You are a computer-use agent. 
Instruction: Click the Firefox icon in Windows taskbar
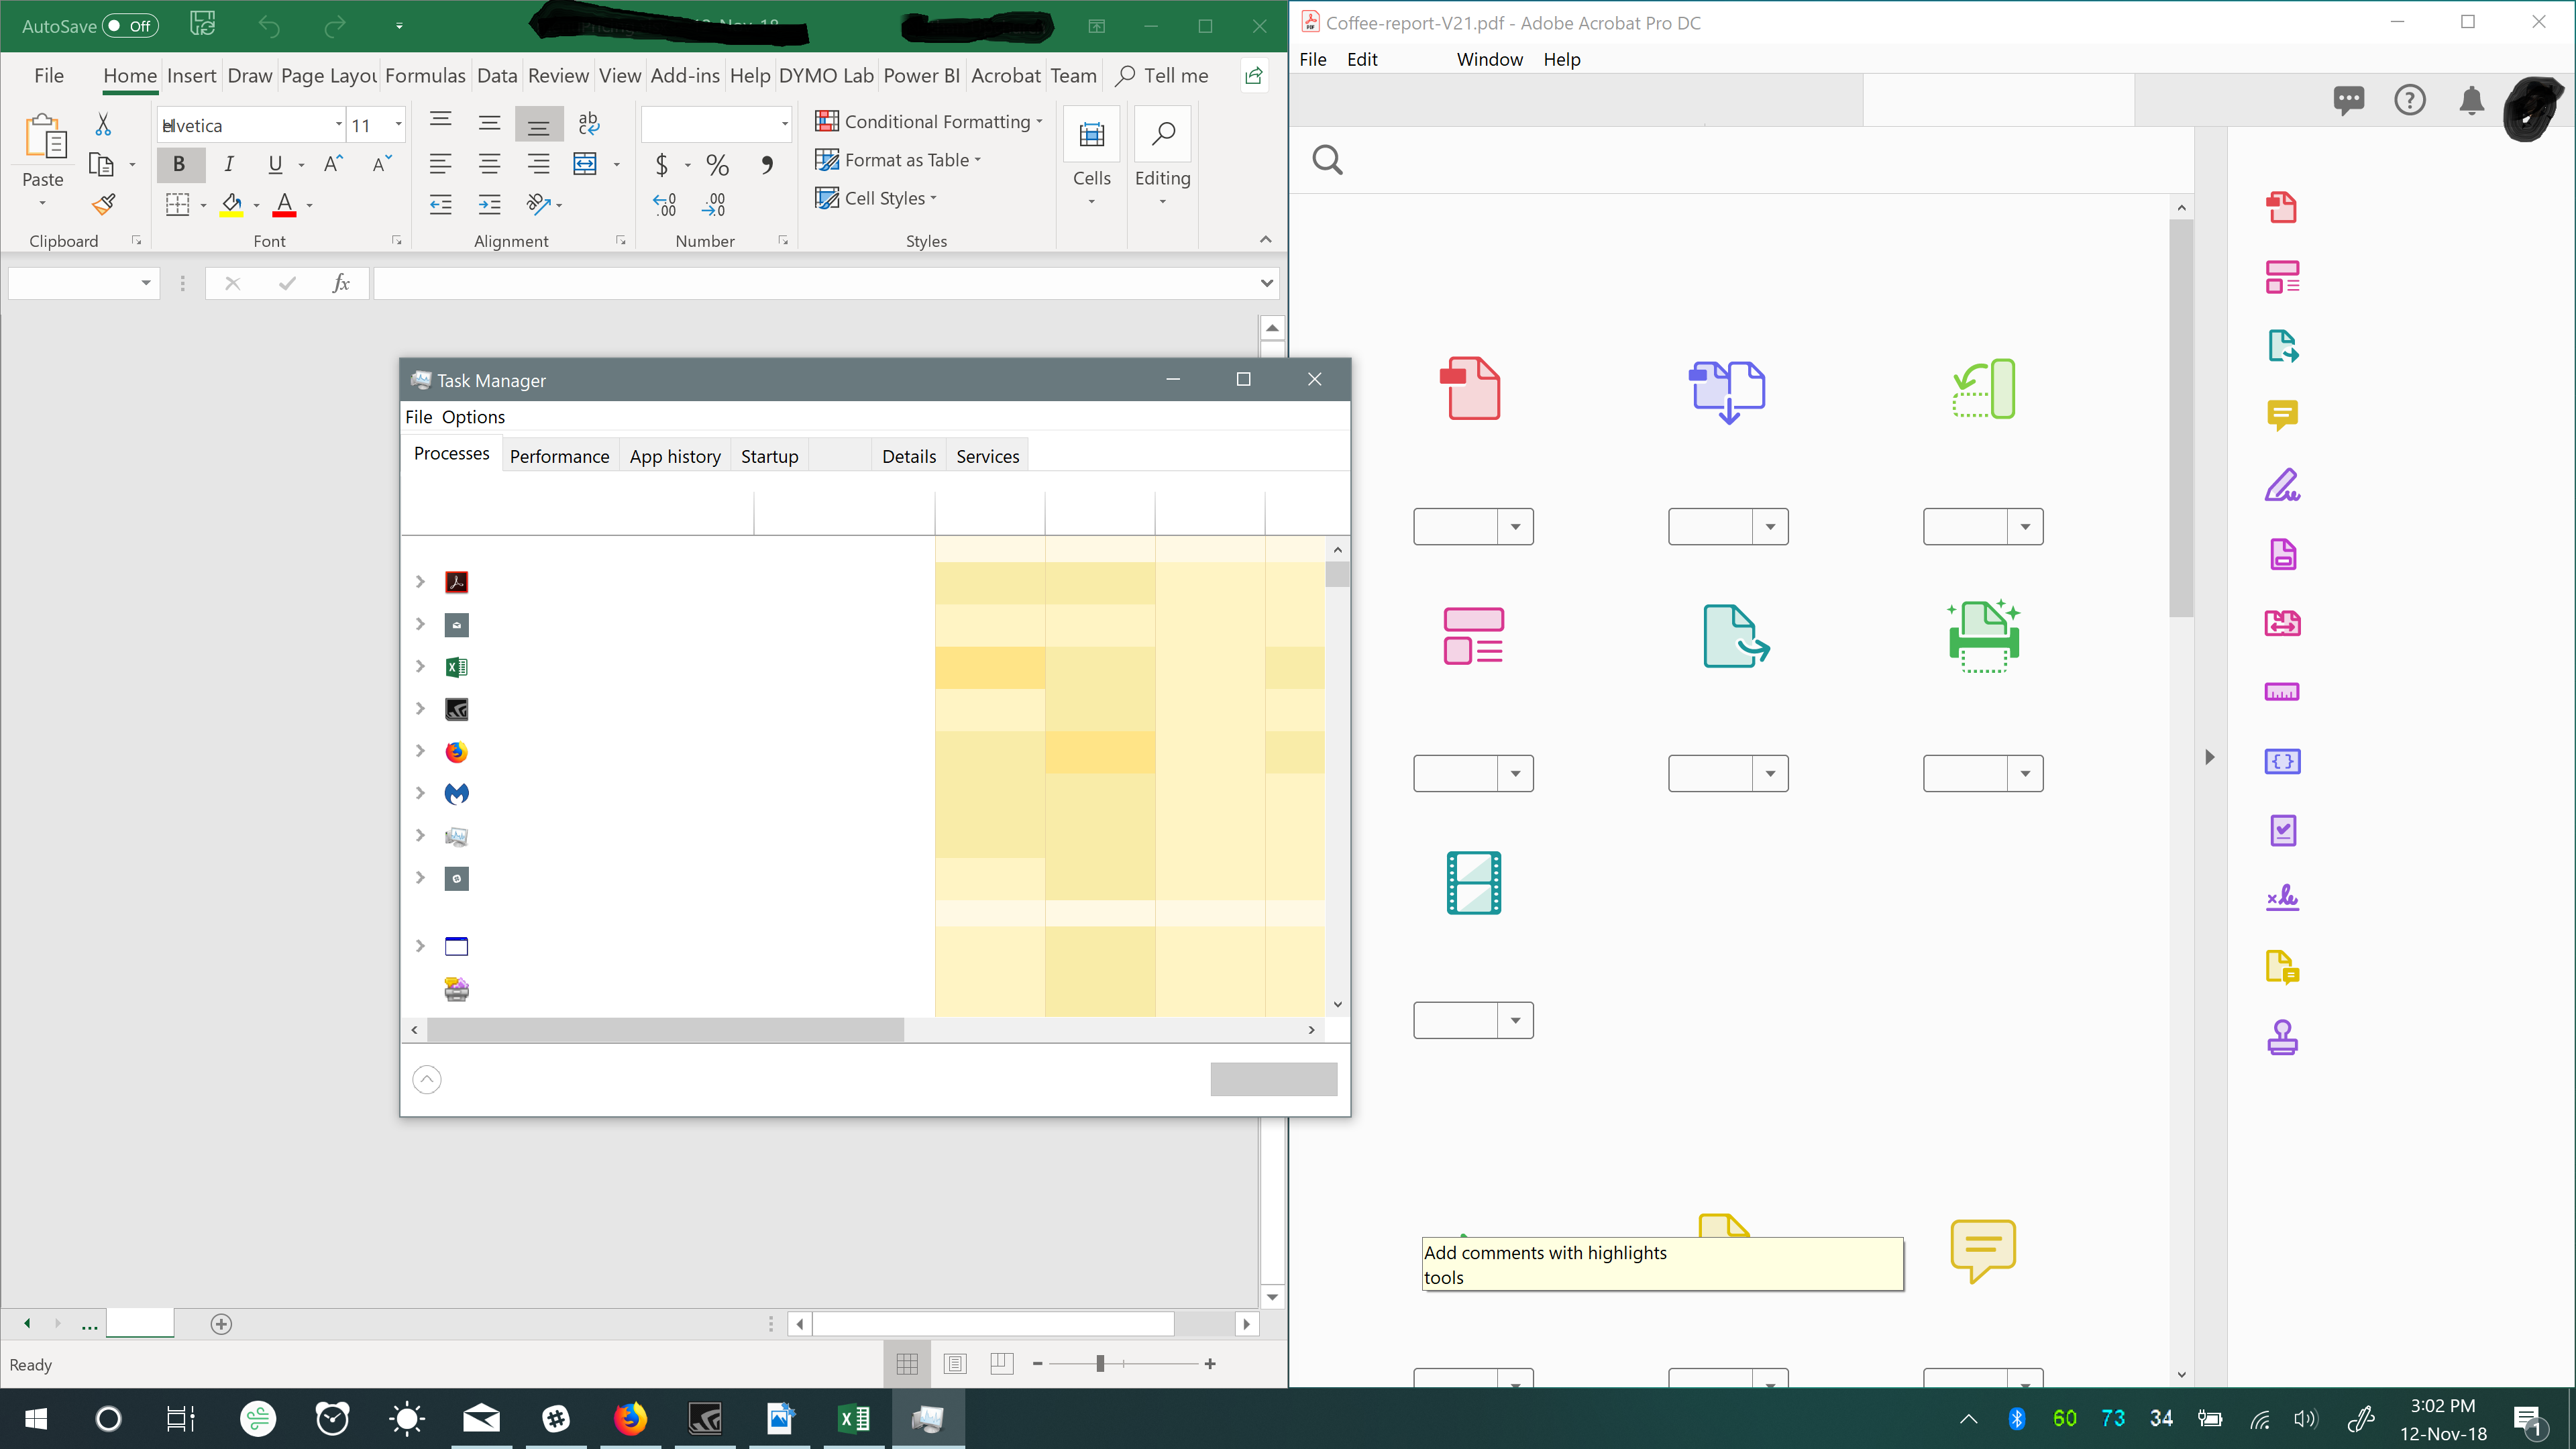click(630, 1418)
